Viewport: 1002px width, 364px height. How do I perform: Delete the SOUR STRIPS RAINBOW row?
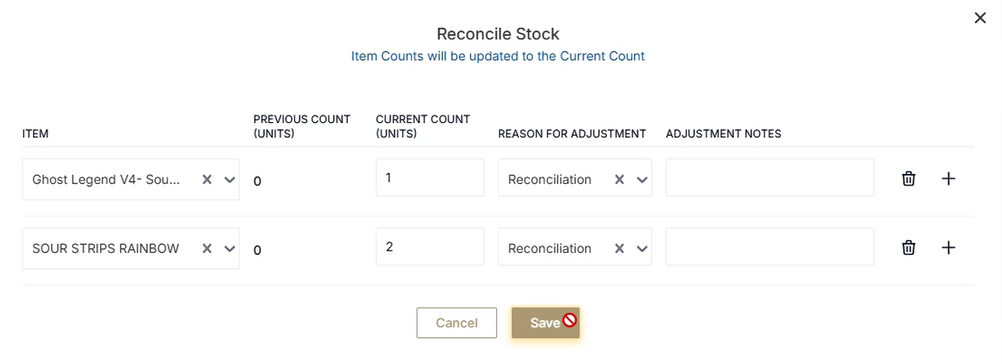[x=908, y=248]
